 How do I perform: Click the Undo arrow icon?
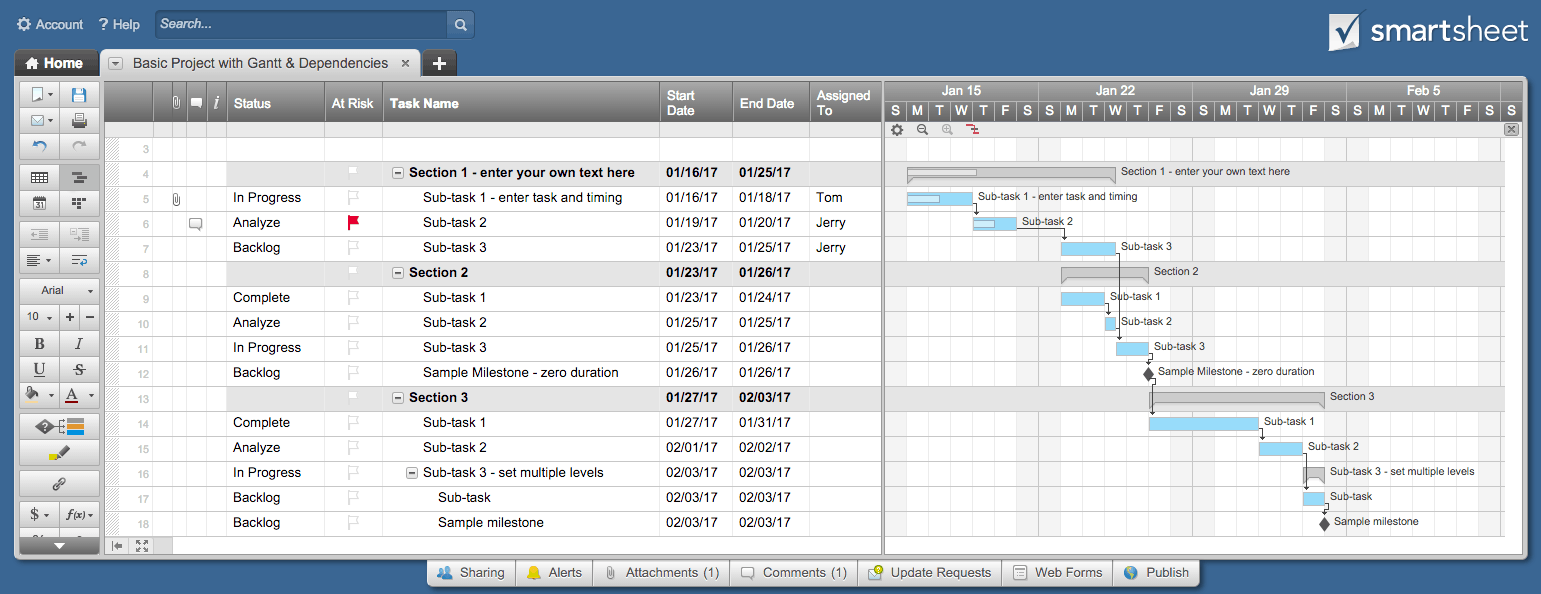(39, 147)
